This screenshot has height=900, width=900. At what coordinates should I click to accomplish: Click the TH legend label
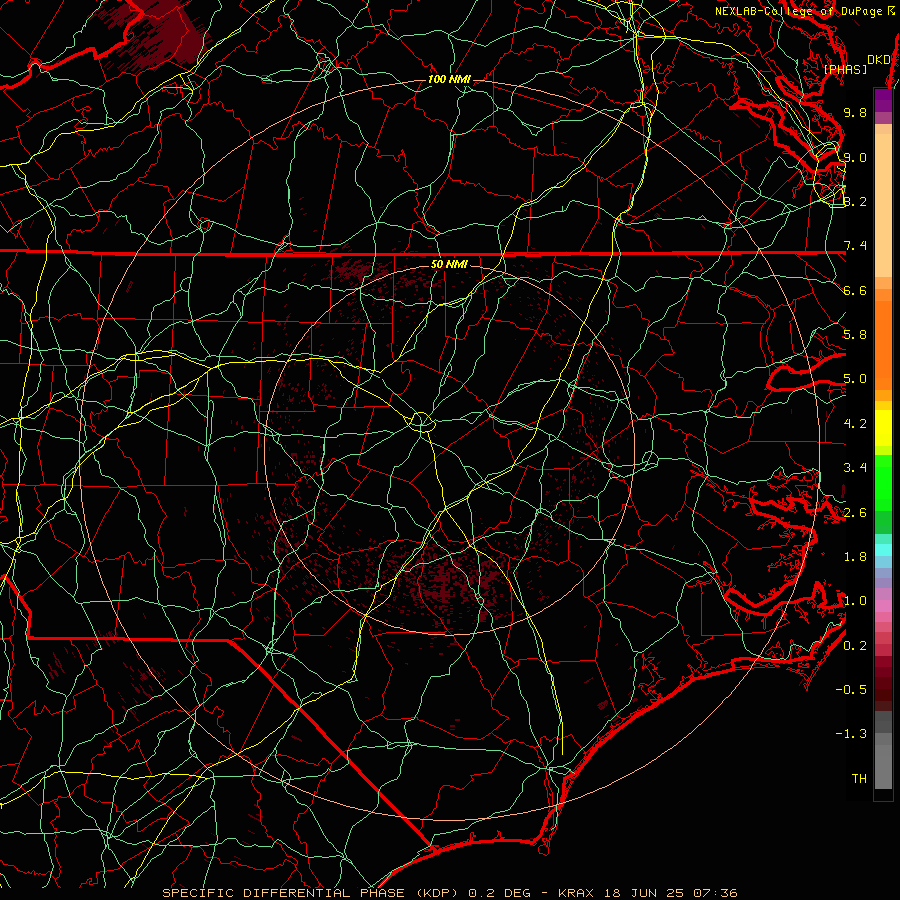859,778
